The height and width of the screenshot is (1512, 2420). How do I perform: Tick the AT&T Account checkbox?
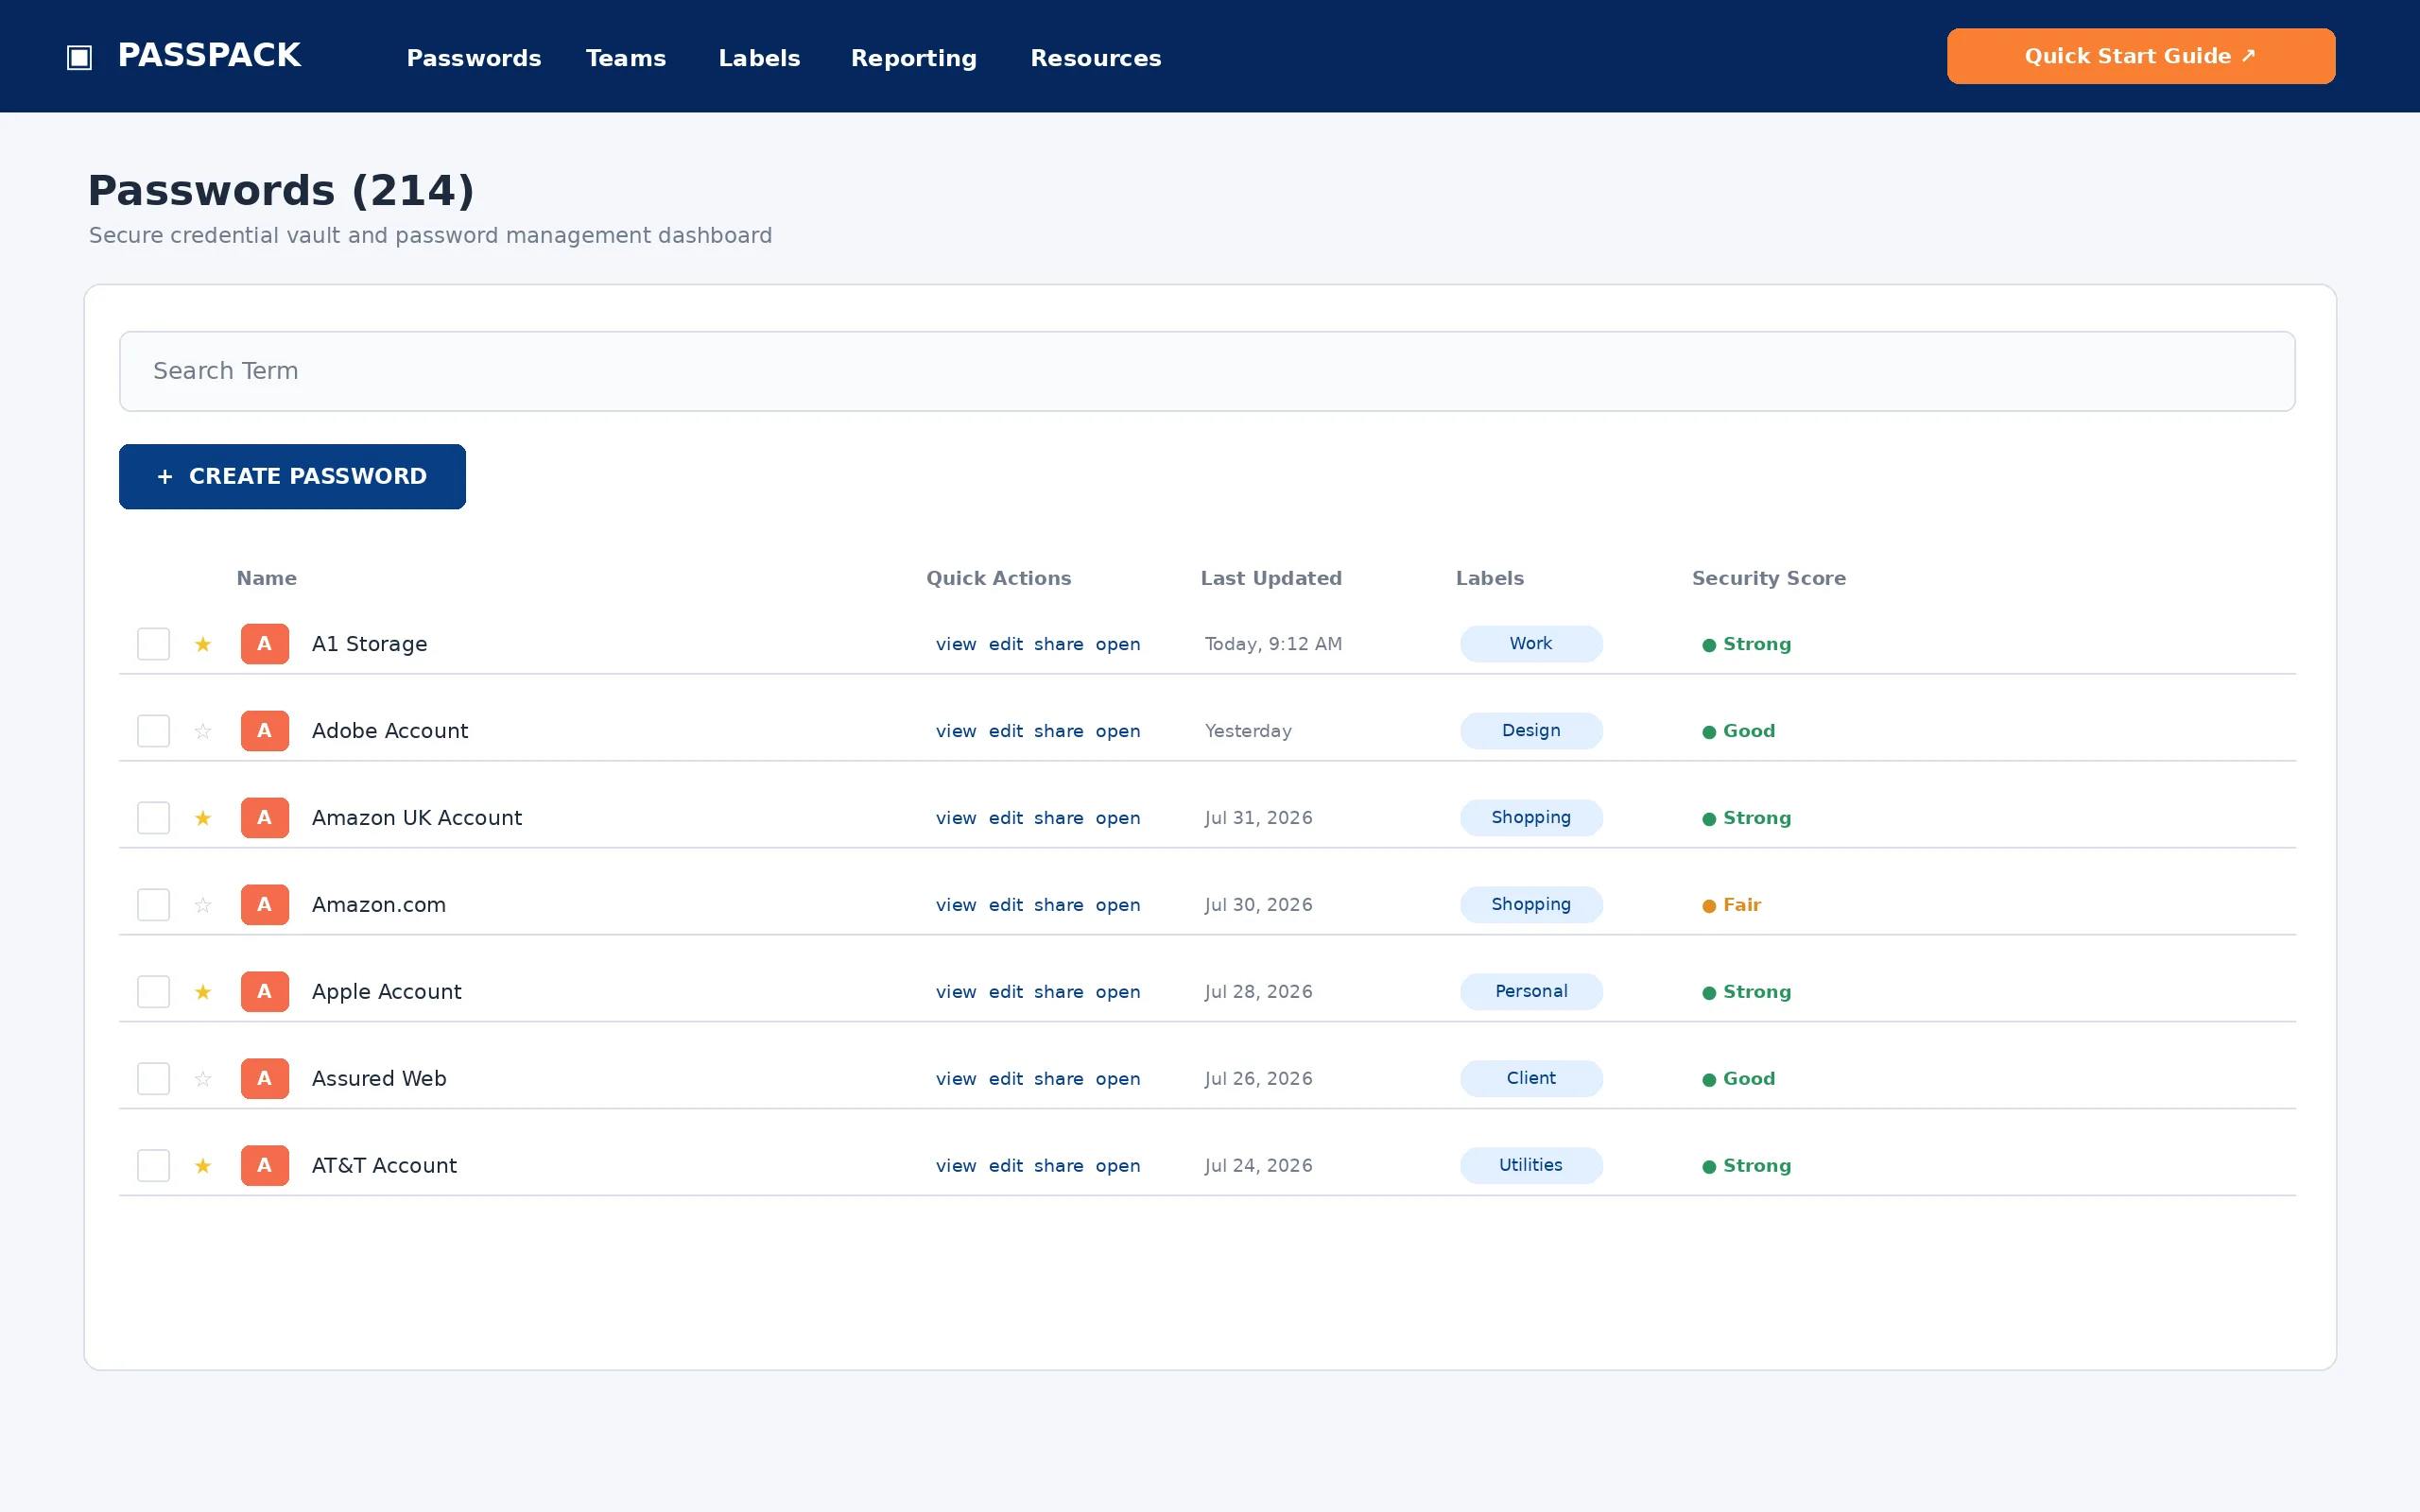153,1166
